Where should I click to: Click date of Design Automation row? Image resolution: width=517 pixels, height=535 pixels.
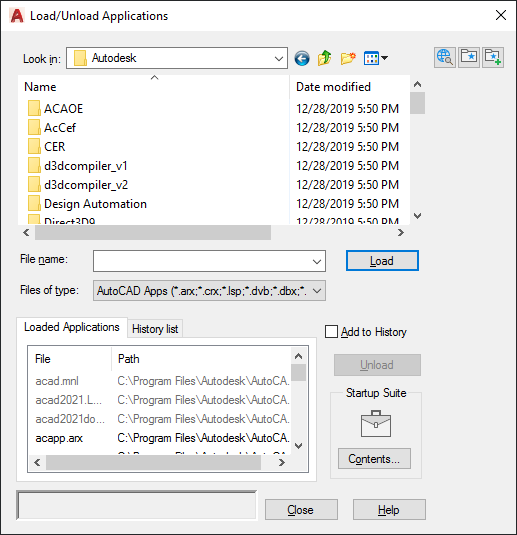pos(347,204)
